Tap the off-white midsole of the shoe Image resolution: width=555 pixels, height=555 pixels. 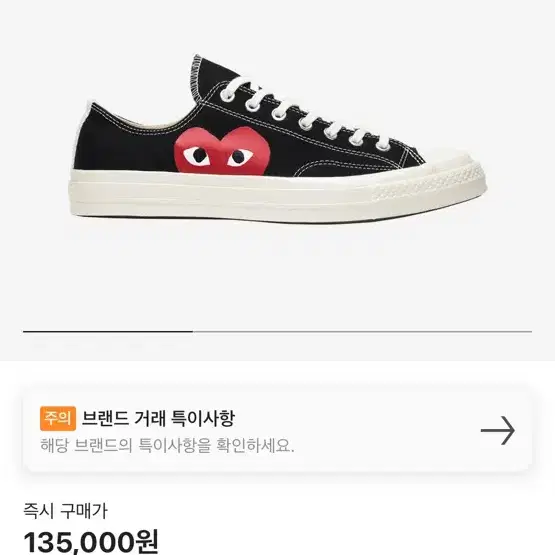248,196
